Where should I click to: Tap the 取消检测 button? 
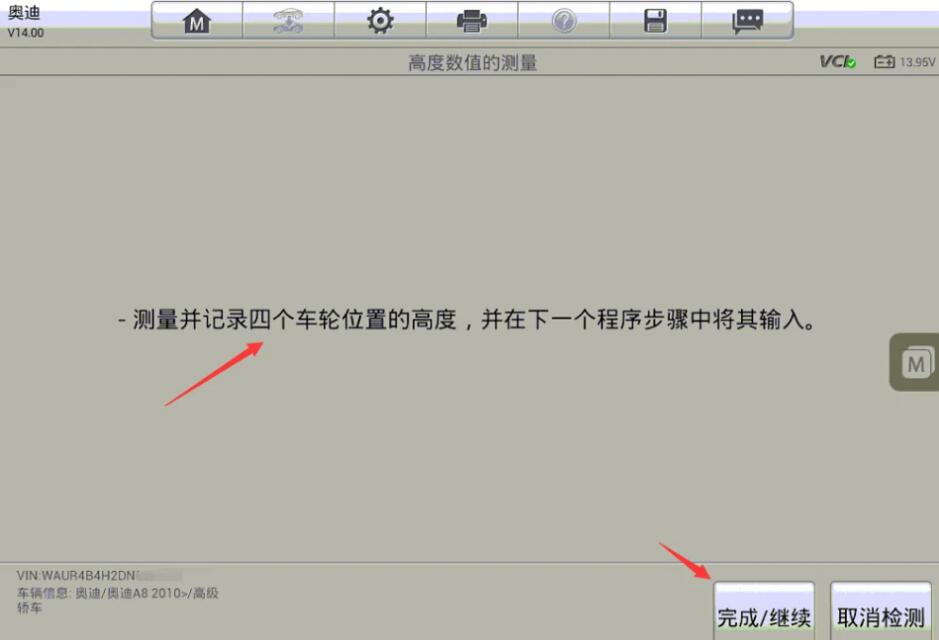click(880, 612)
